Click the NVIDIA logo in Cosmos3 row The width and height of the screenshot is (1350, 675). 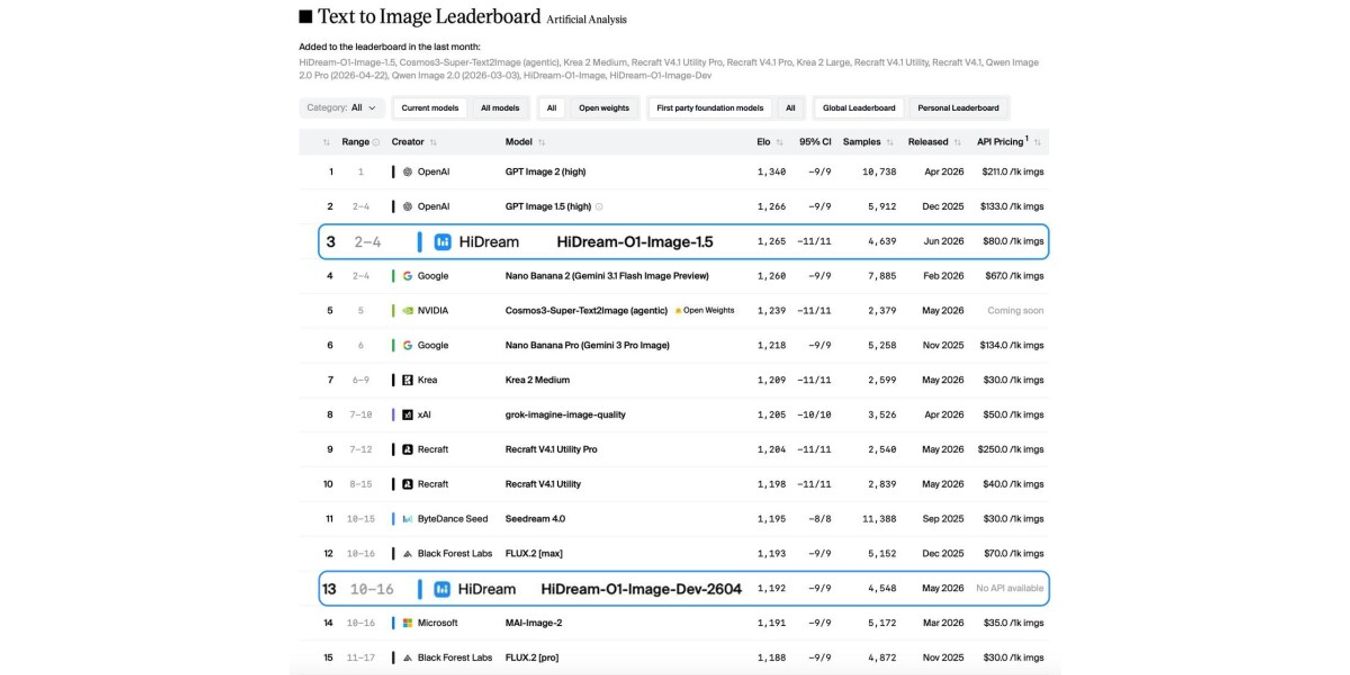(407, 311)
